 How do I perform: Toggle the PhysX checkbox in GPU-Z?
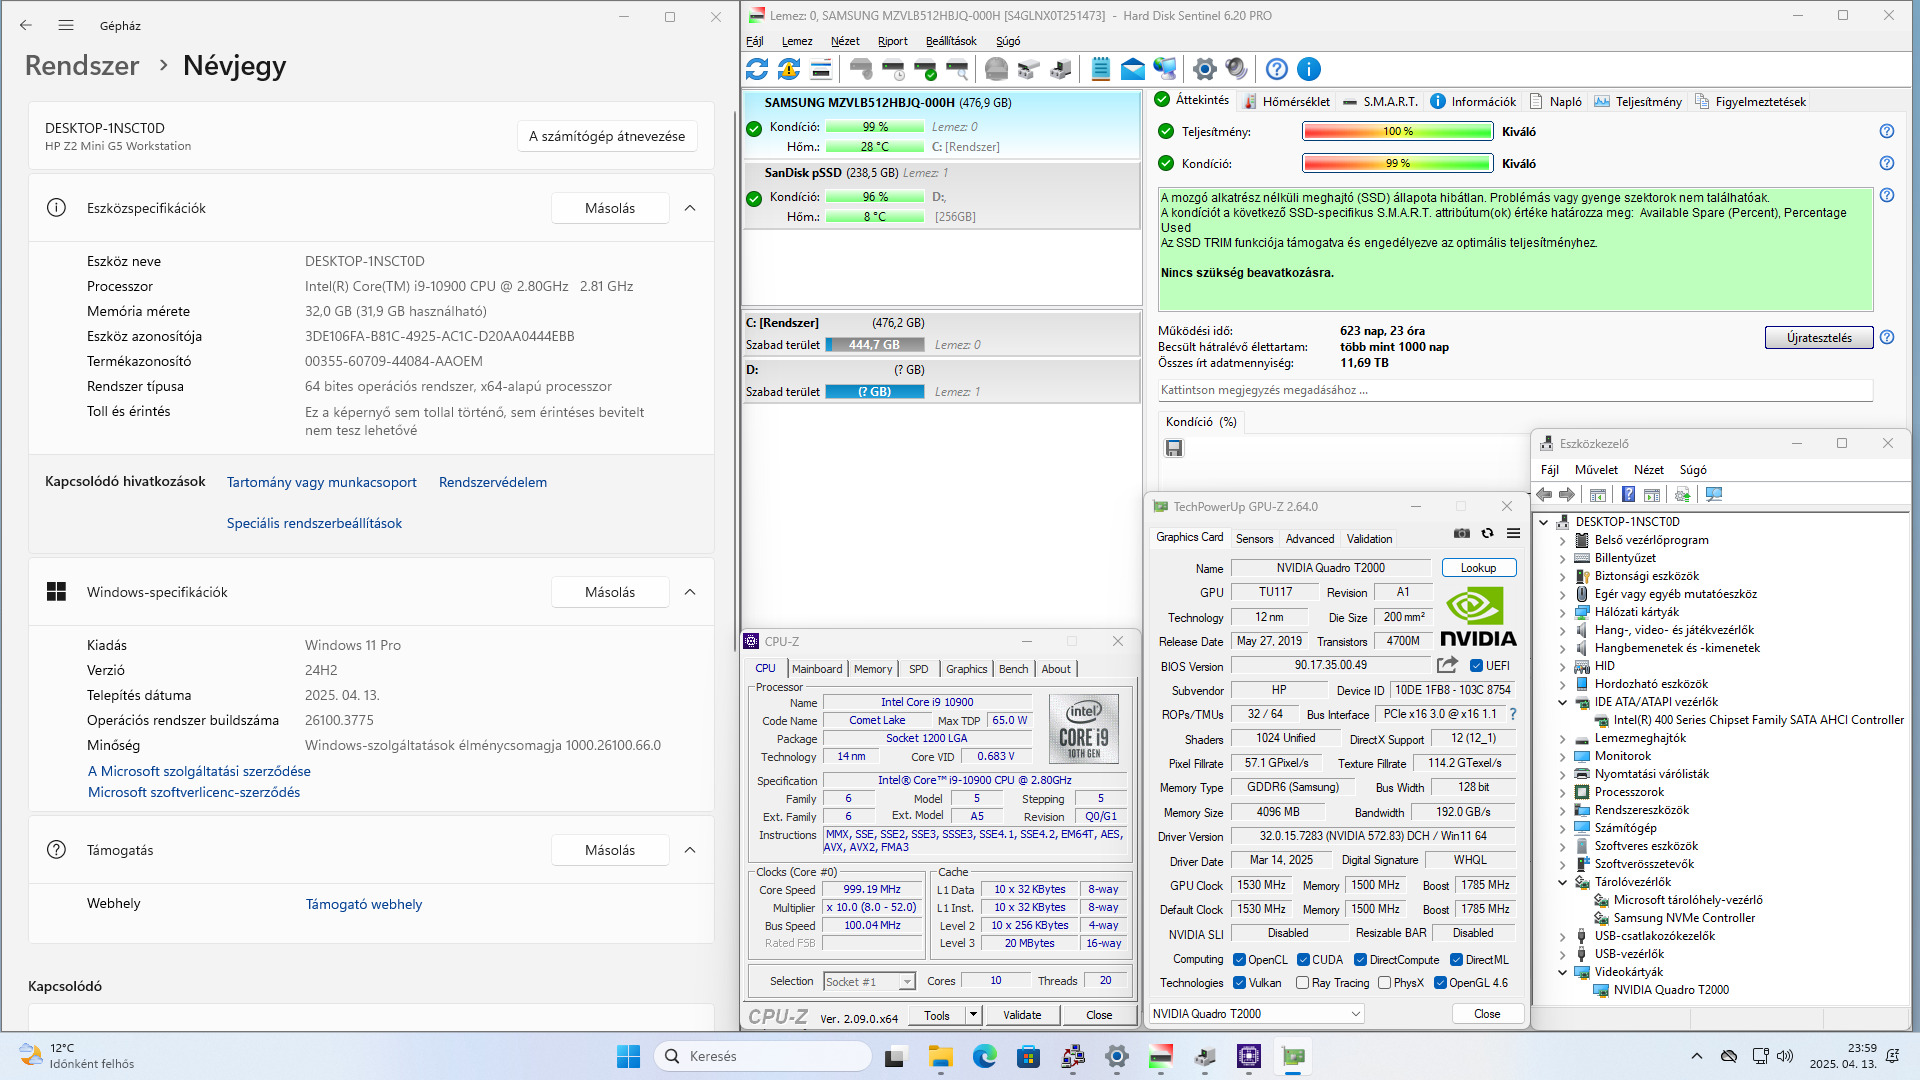(x=1384, y=983)
